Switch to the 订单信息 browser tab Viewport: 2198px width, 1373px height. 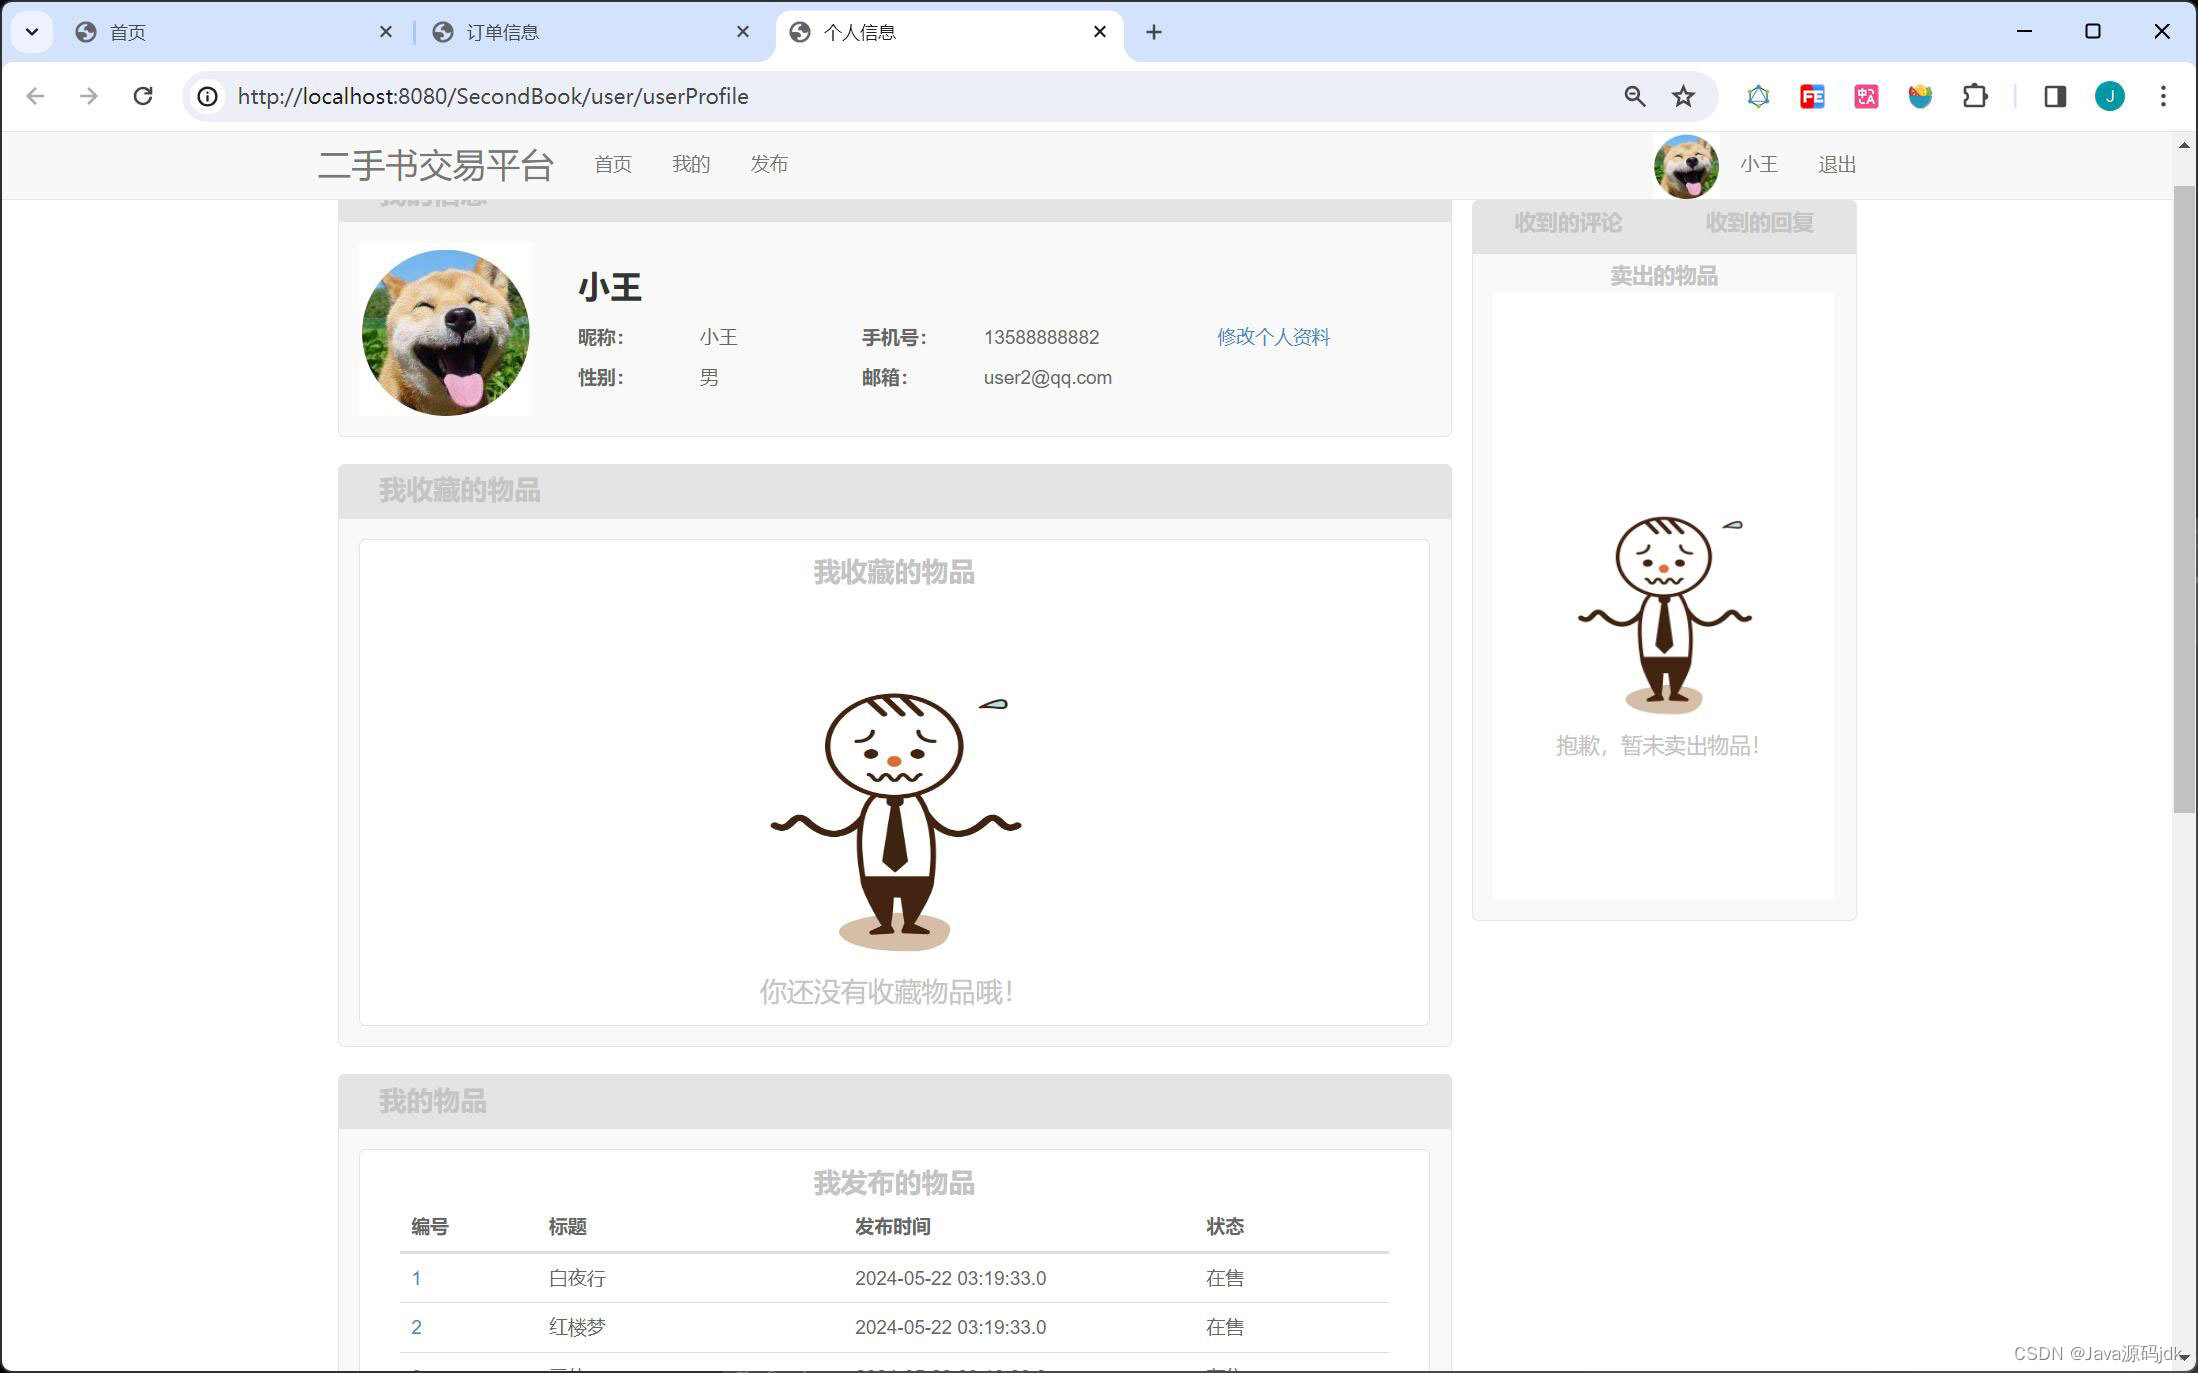503,32
